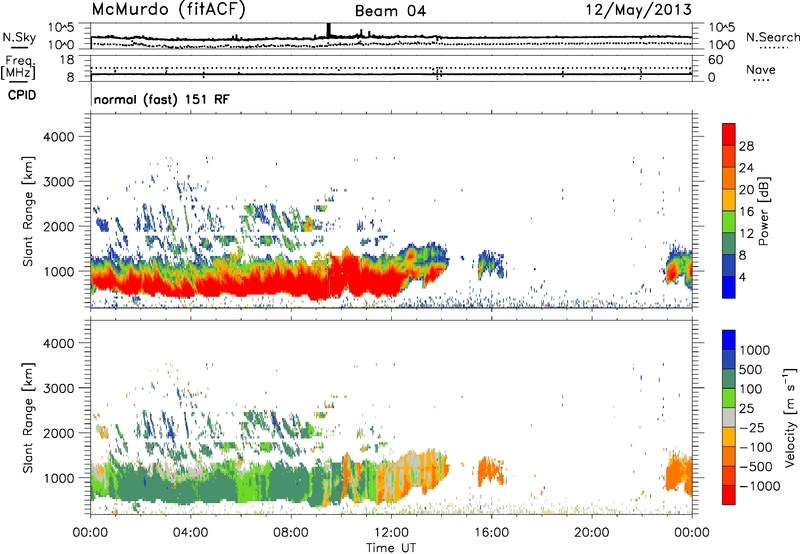Click the orange velocity echo patch near 16:00

point(491,472)
